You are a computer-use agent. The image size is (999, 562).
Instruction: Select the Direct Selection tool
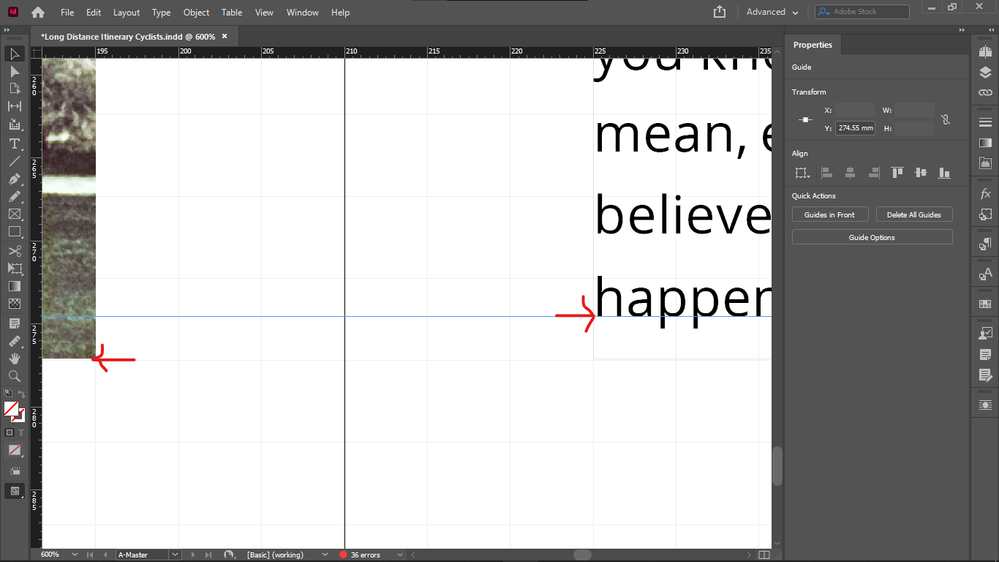15,71
